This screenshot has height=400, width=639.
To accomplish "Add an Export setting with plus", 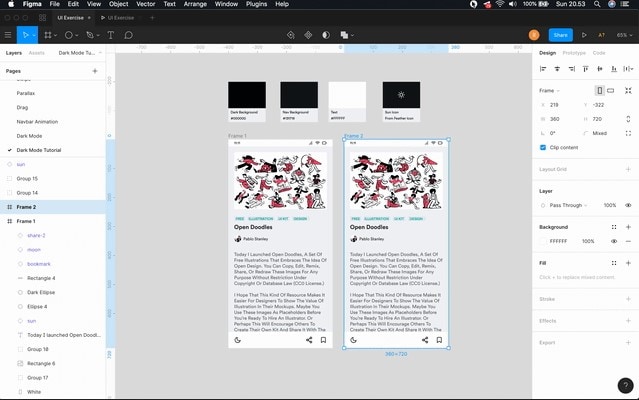I will click(x=628, y=343).
